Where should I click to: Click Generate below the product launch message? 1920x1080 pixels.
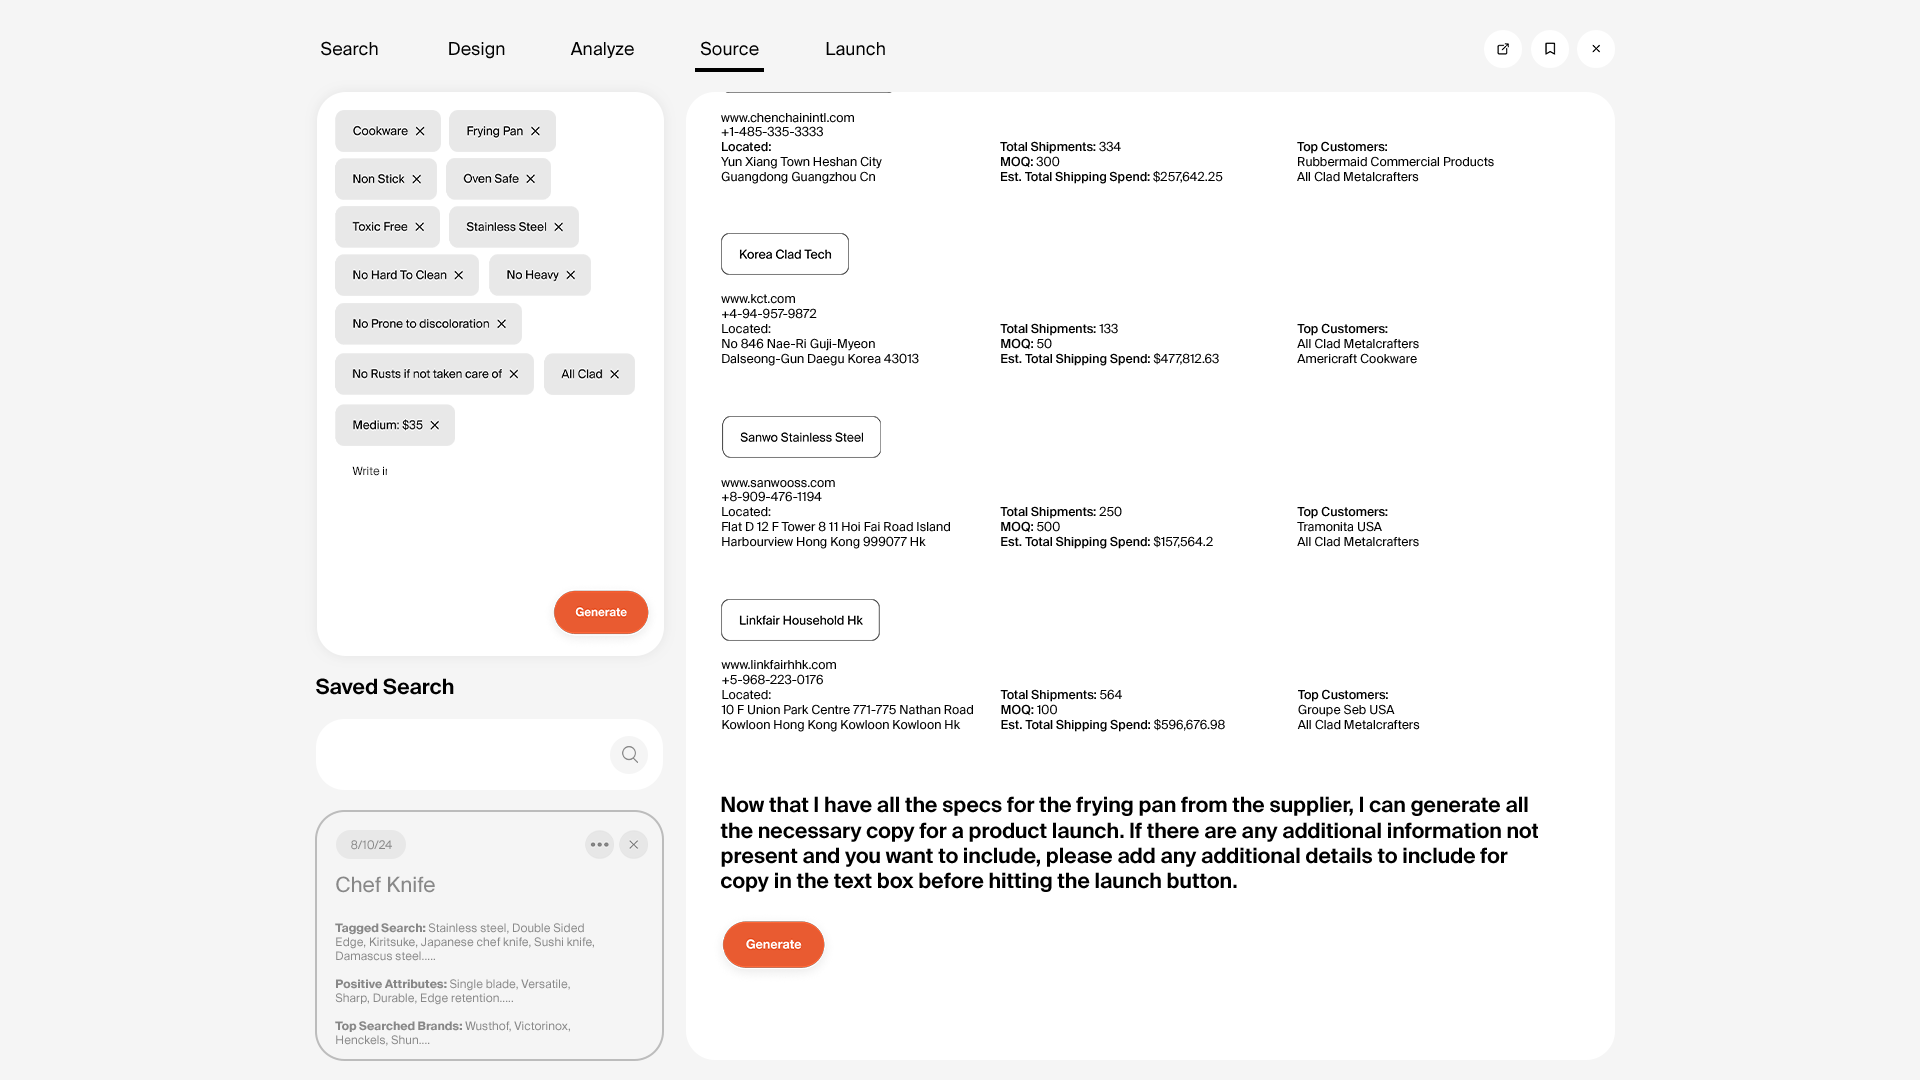tap(773, 944)
